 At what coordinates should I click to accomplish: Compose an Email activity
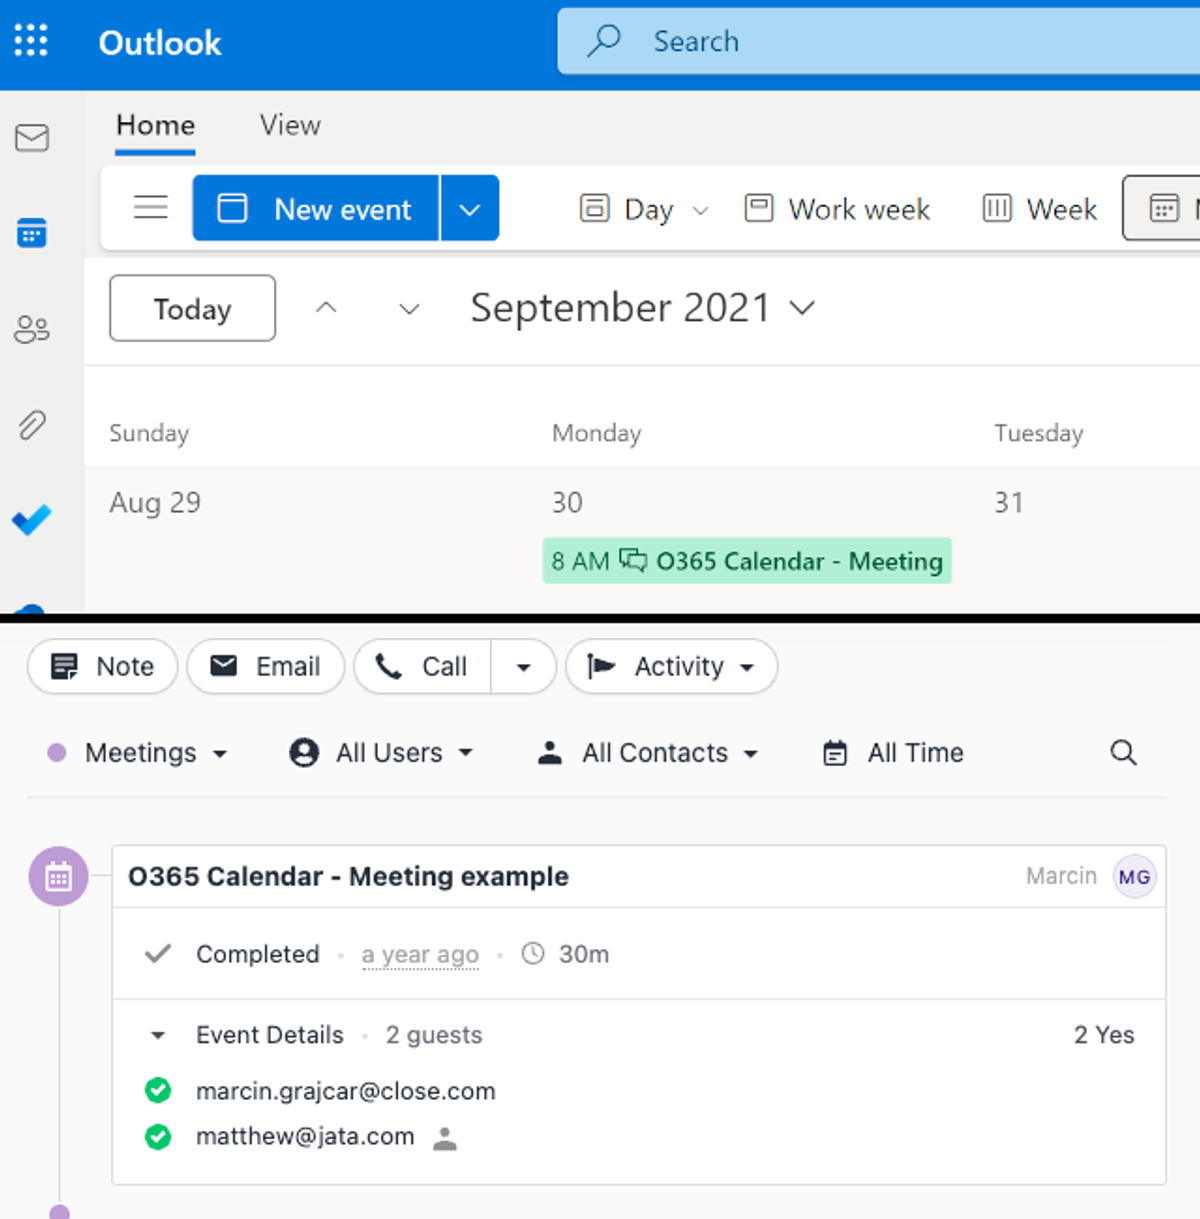(x=266, y=666)
